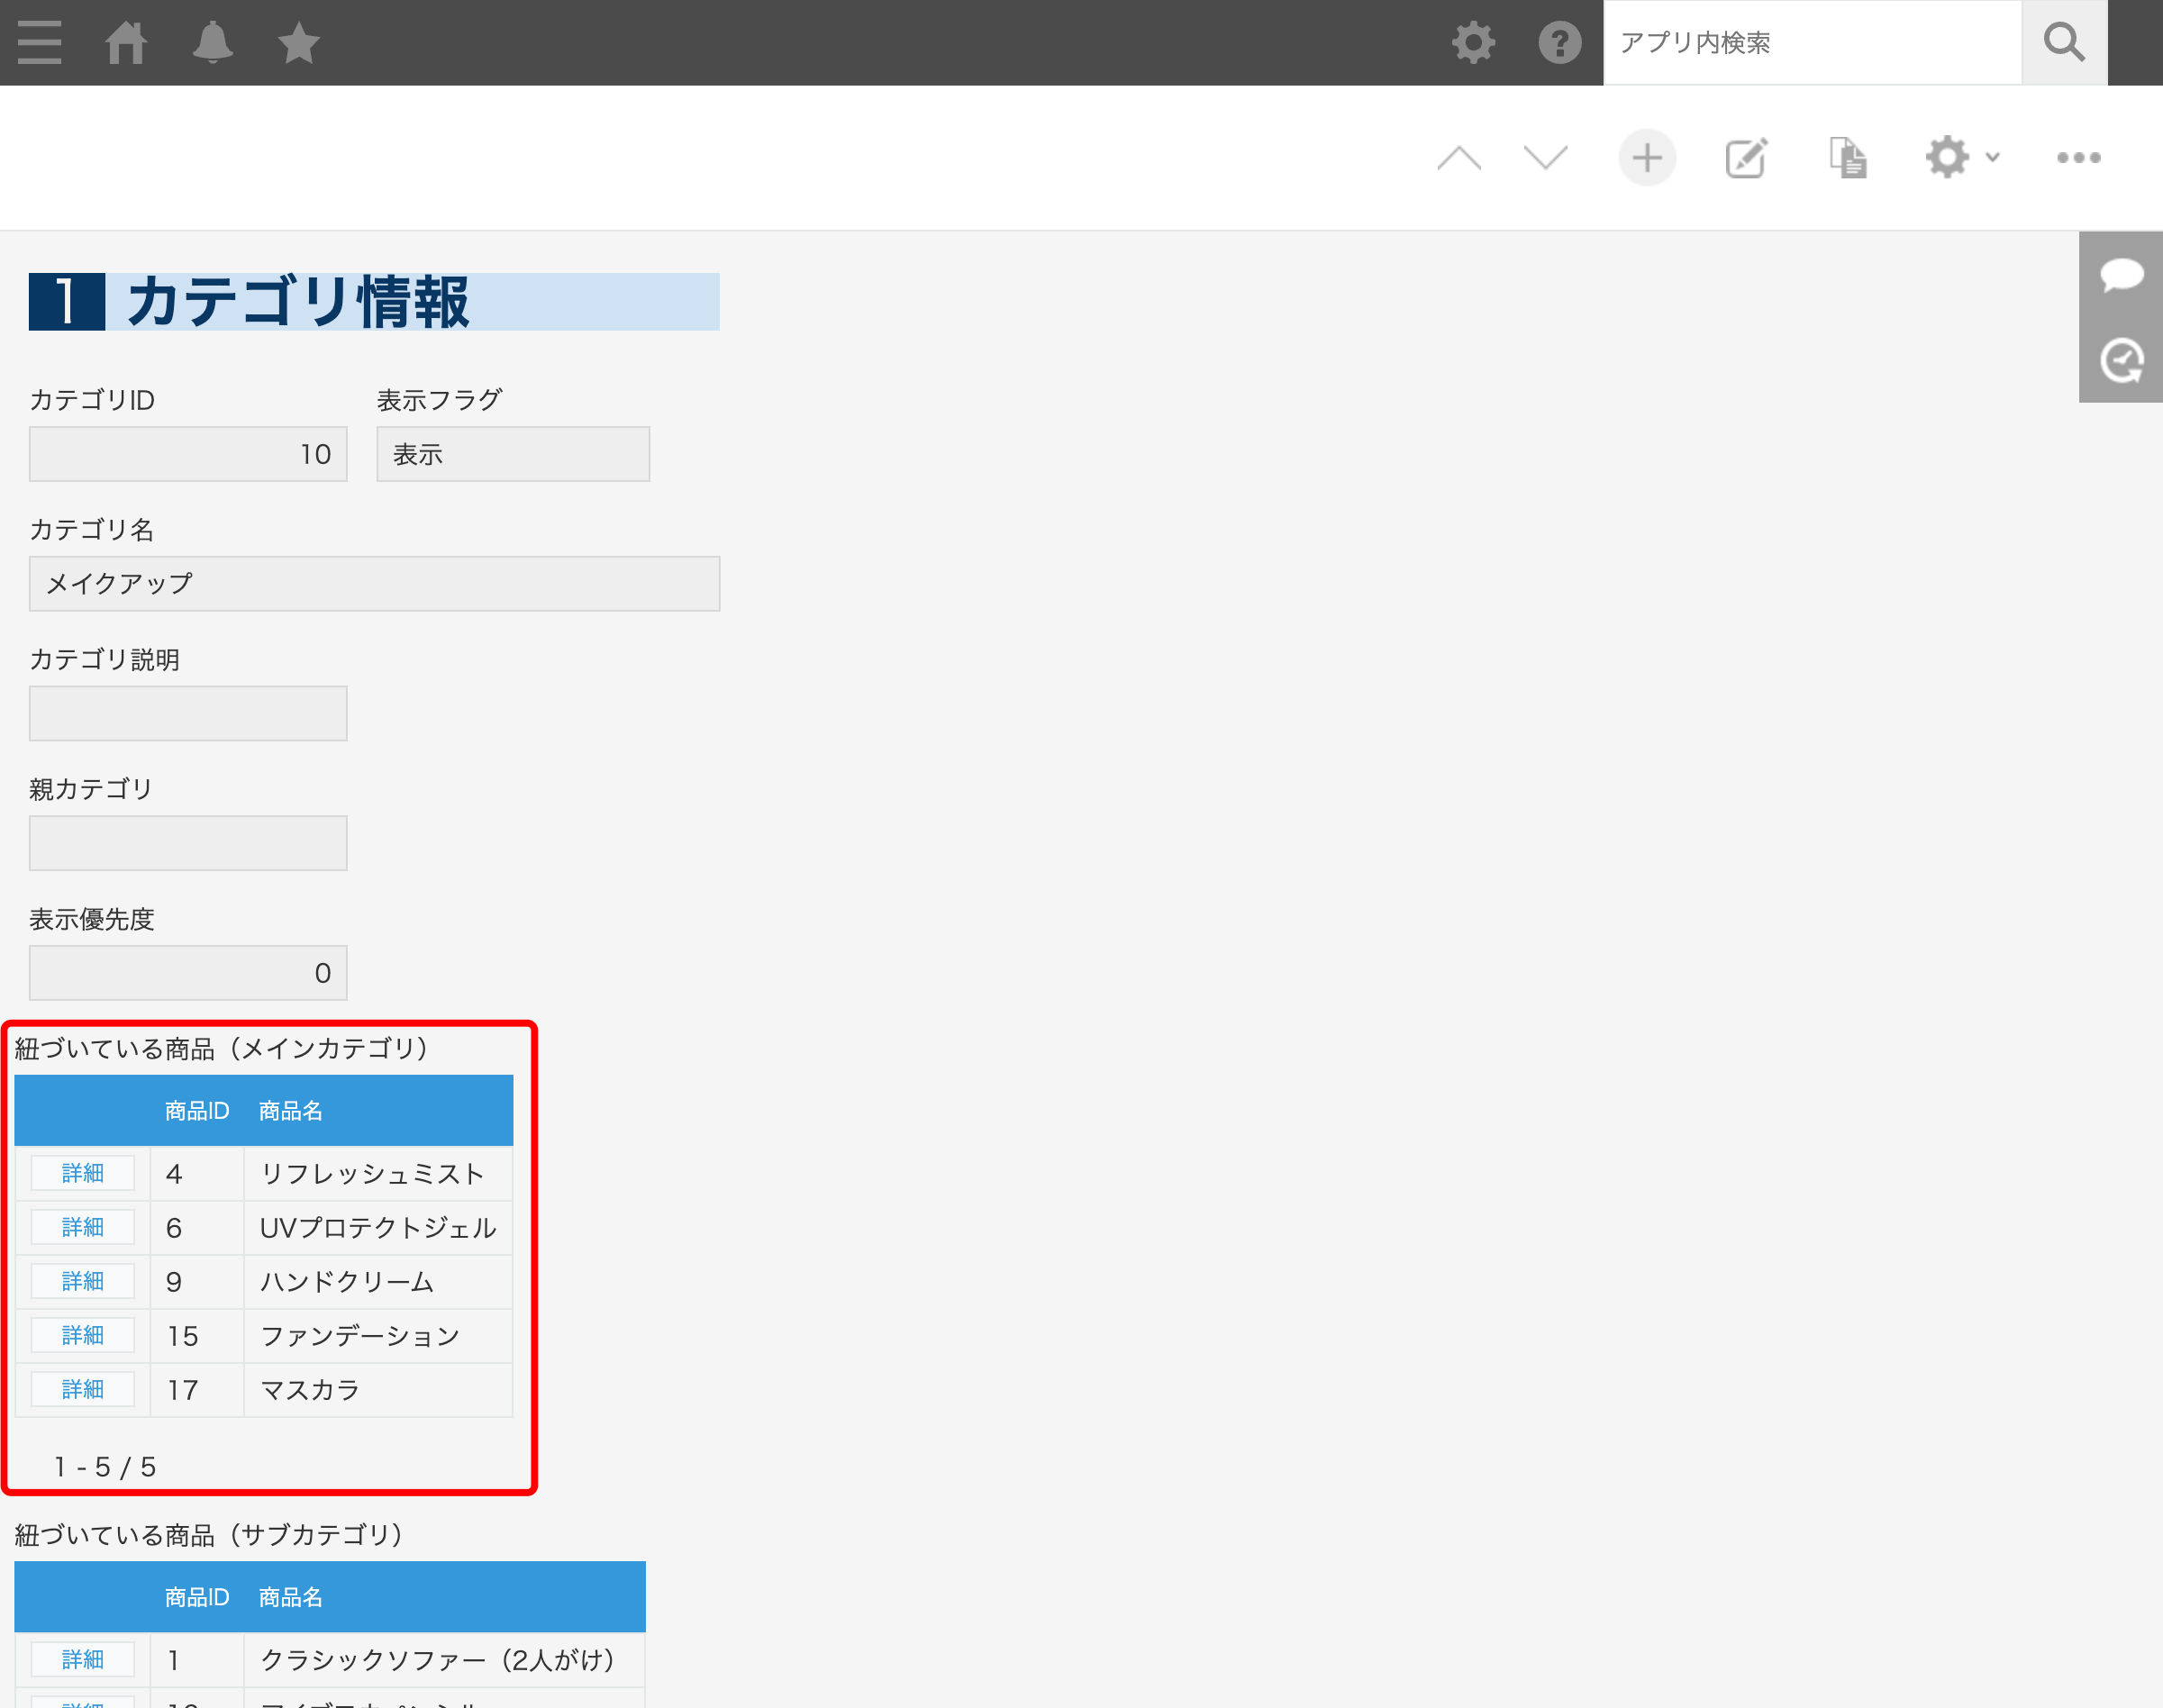This screenshot has width=2163, height=1708.
Task: Click the search magnifier button
Action: click(2063, 42)
